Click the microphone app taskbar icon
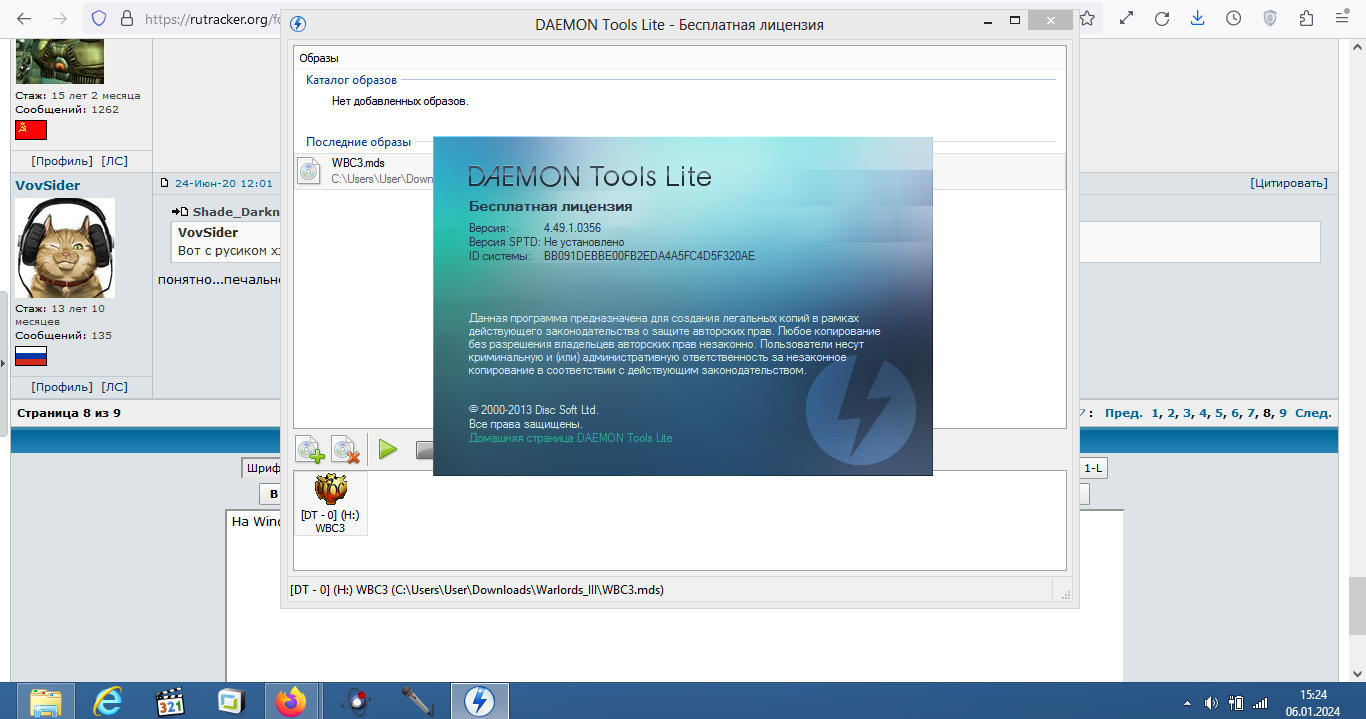1366x719 pixels. click(416, 702)
